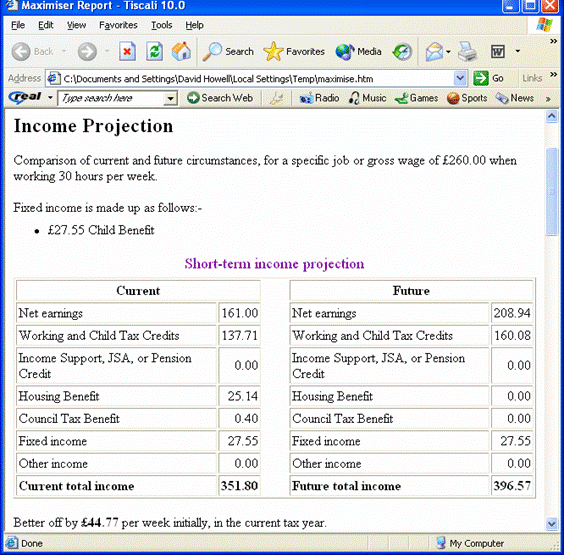
Task: Expand the real toolbar overflow chevron
Action: pyautogui.click(x=548, y=99)
